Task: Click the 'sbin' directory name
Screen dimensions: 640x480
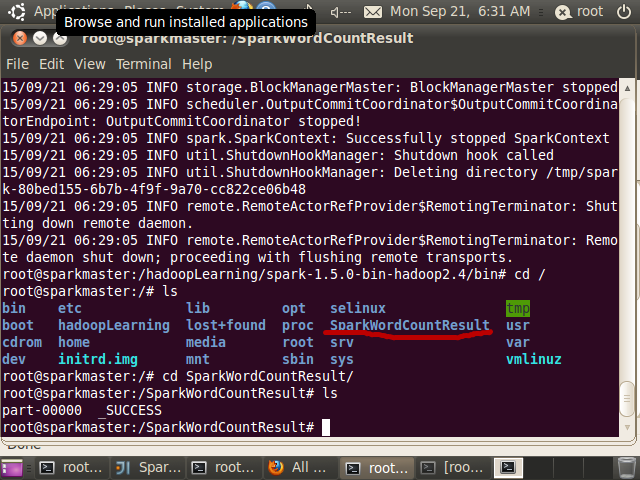Action: (298, 360)
